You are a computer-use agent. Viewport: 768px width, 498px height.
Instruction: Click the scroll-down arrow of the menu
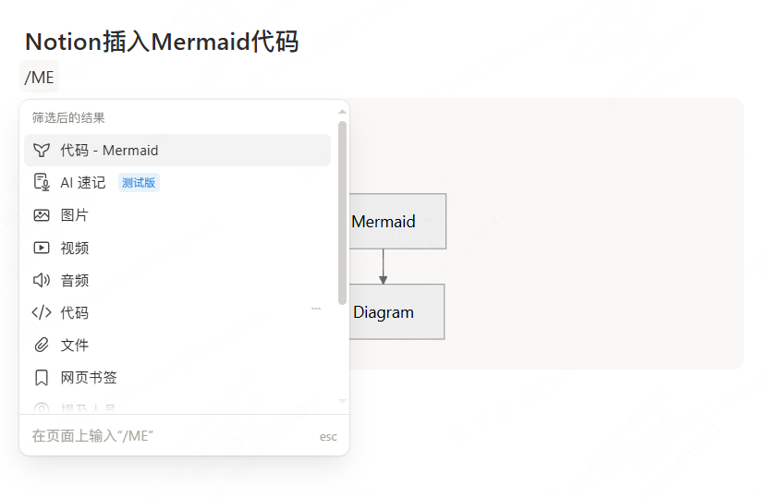(342, 401)
